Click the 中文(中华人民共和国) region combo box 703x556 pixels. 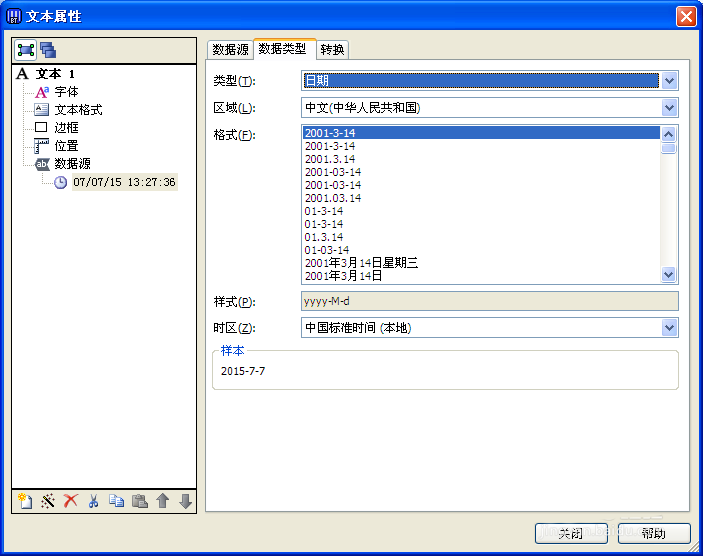(490, 108)
